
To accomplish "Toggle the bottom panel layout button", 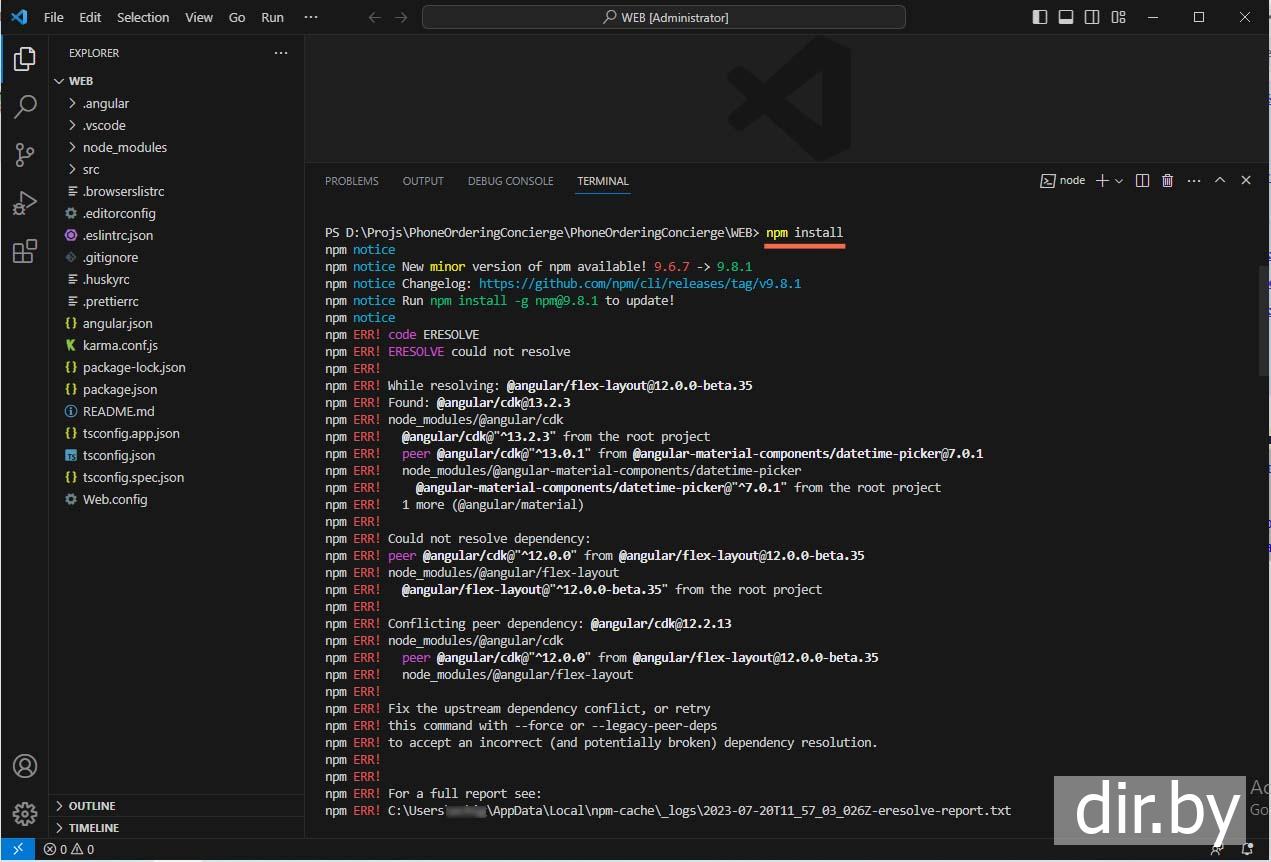I will [x=1066, y=17].
